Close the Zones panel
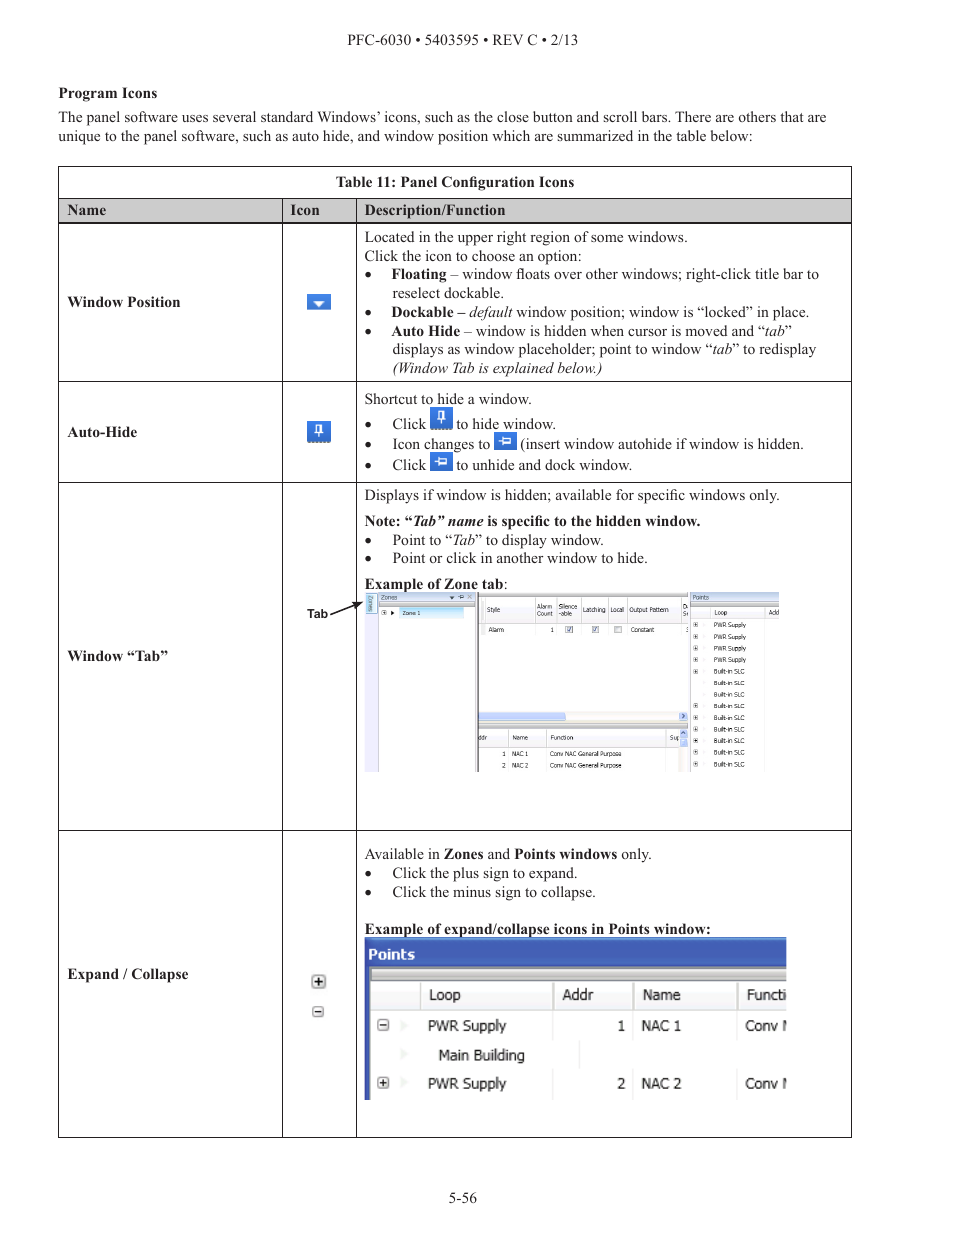The image size is (954, 1235). (470, 597)
